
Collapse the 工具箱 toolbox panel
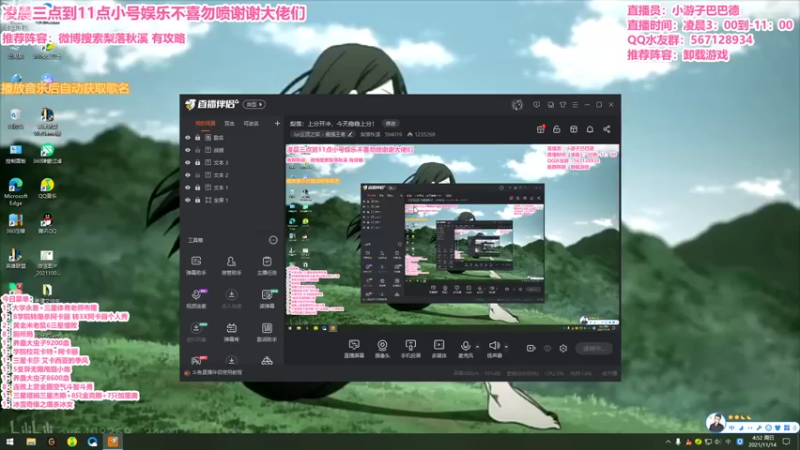273,240
